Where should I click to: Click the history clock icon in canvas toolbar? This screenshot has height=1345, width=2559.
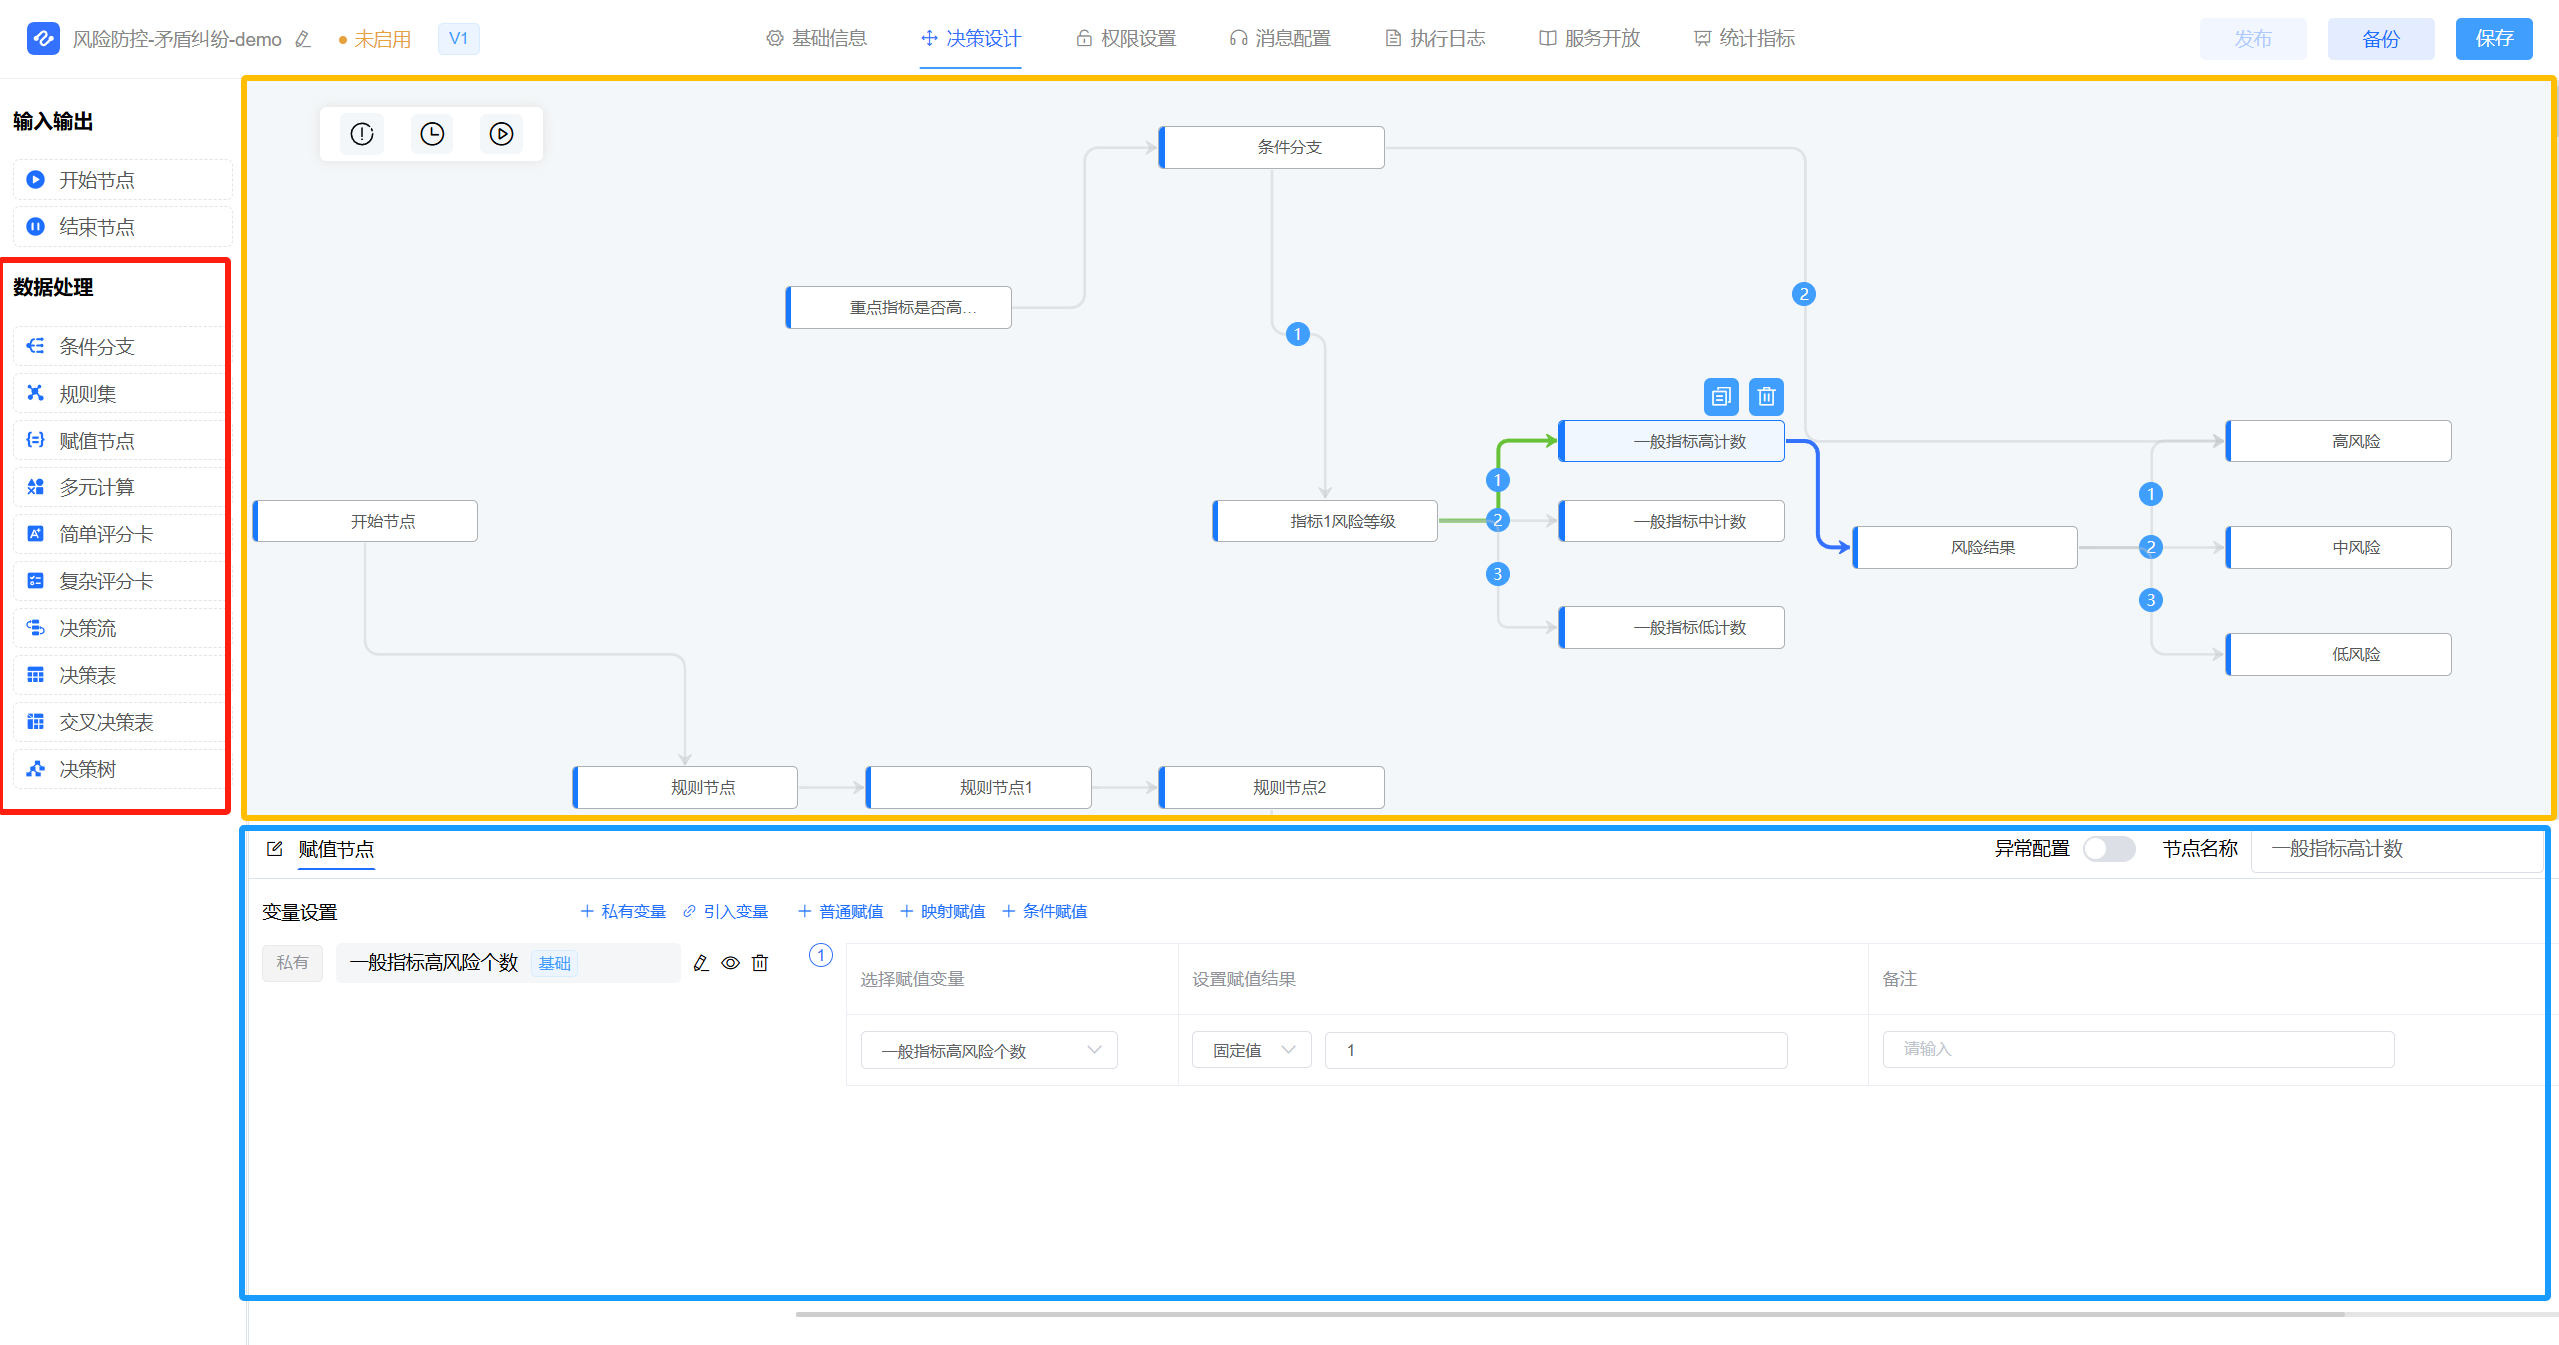tap(432, 134)
